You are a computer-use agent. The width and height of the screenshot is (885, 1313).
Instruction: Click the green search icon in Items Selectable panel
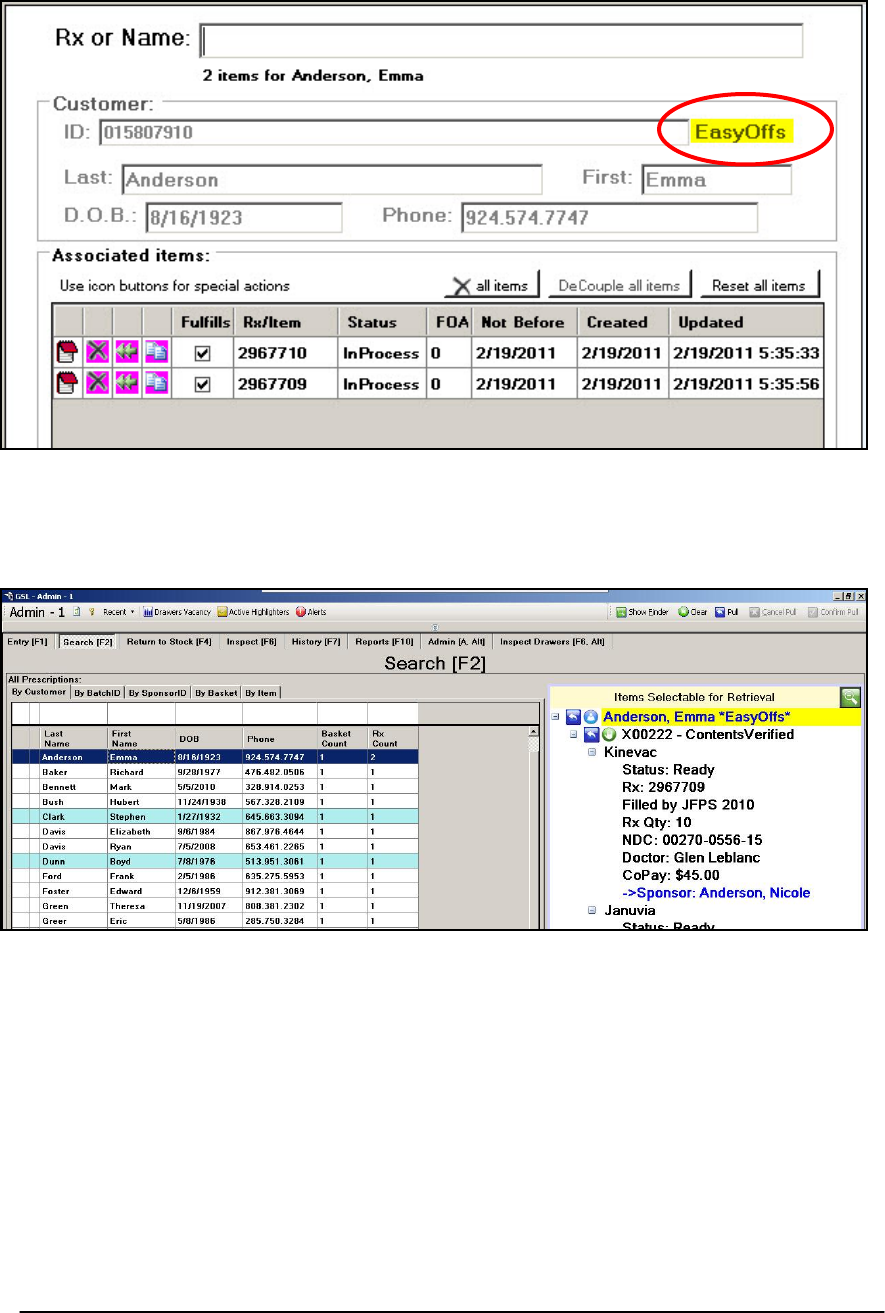849,698
